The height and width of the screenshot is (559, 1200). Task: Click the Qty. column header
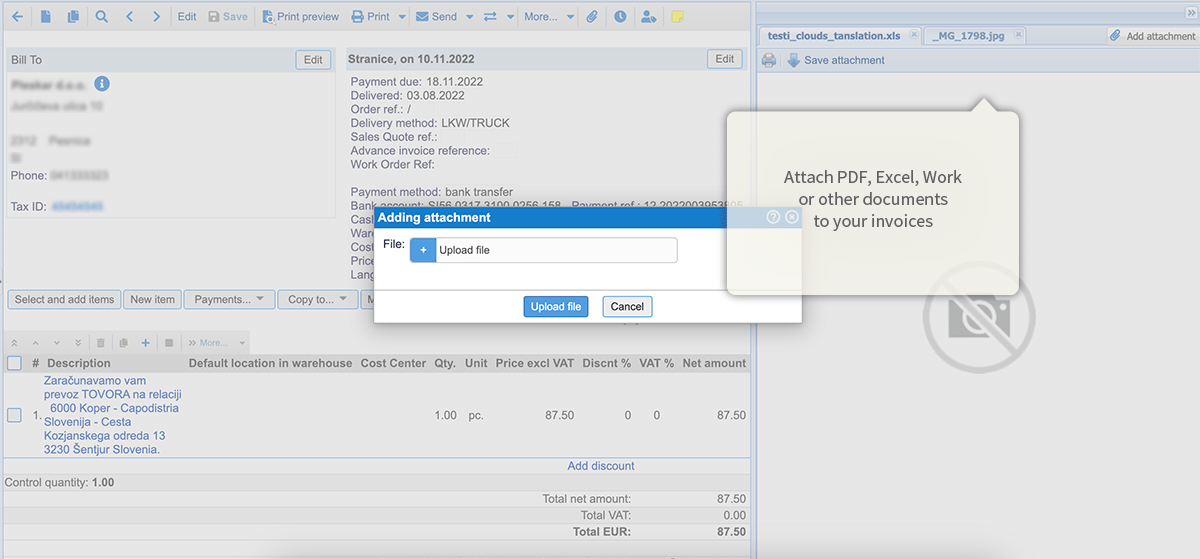point(445,363)
